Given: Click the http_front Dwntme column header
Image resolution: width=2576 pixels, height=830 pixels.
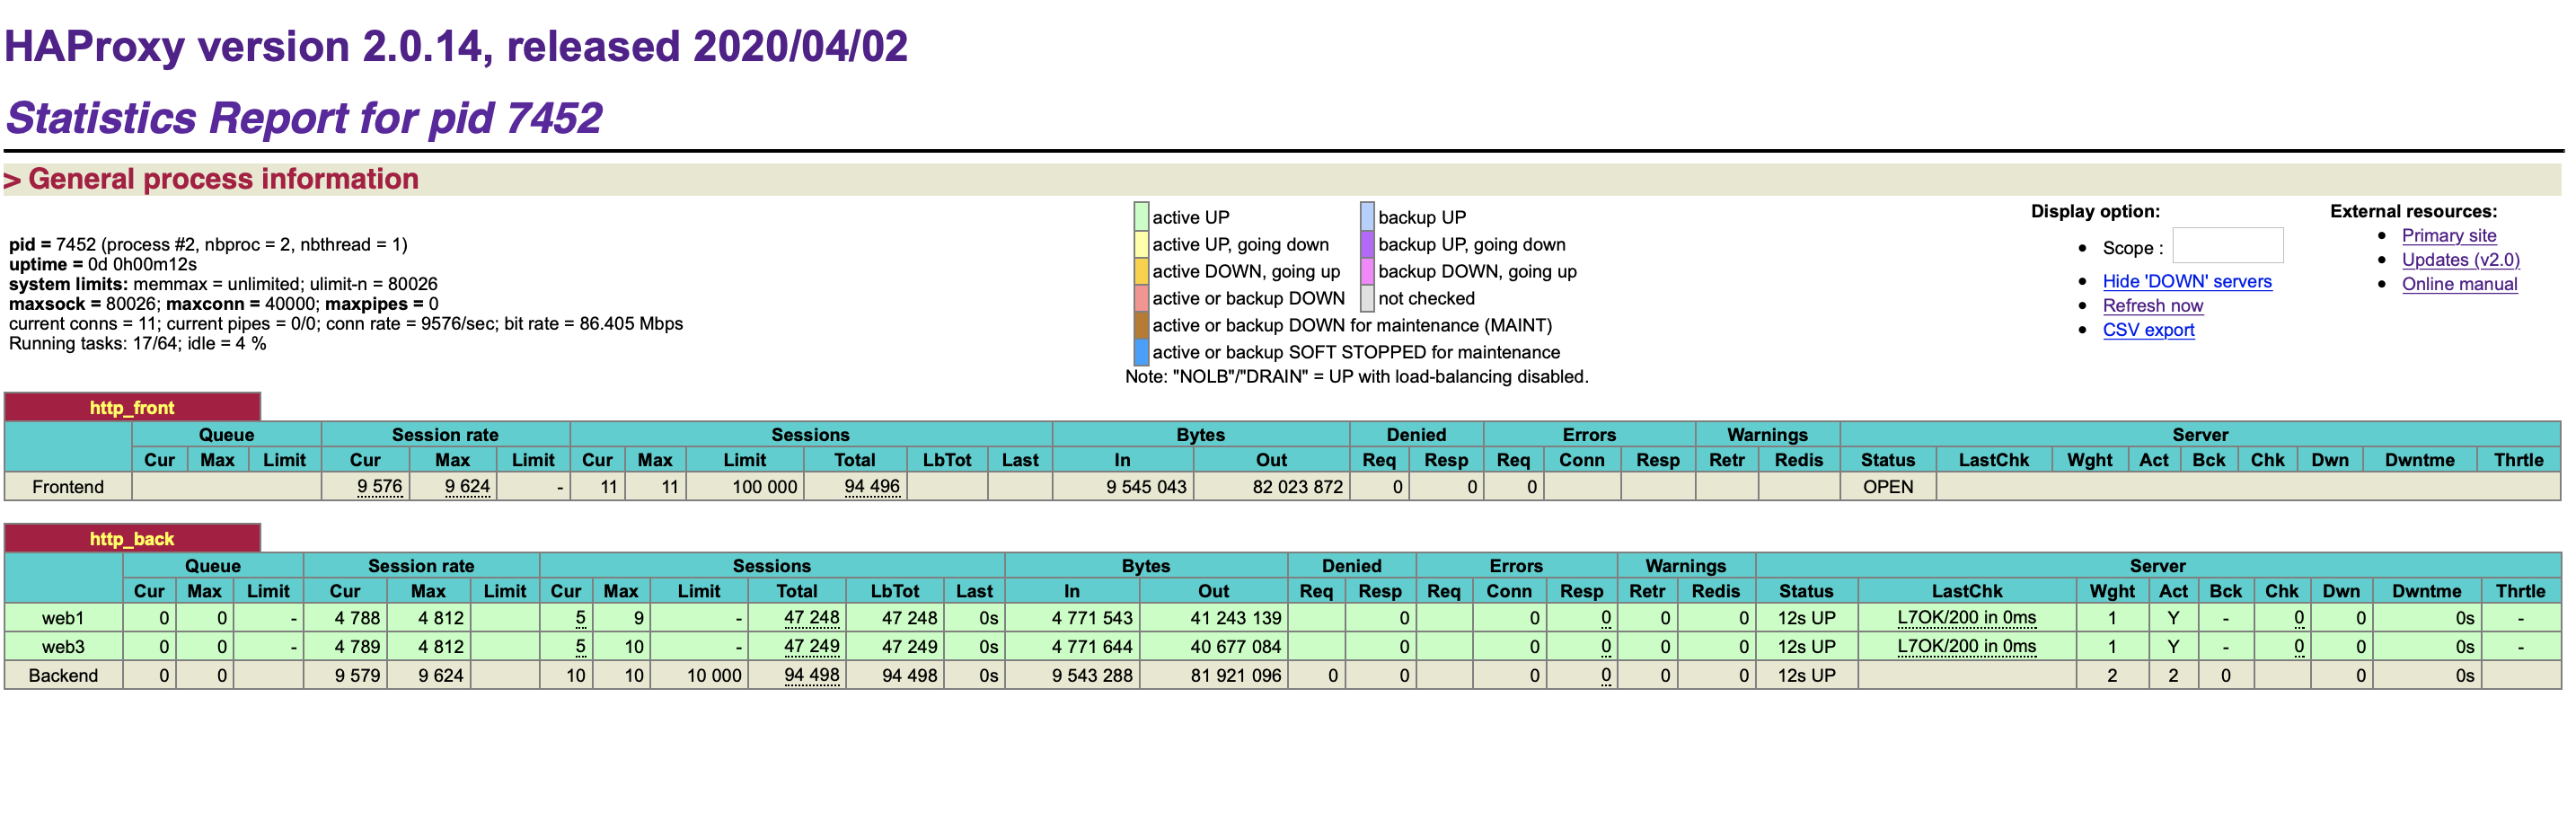Looking at the screenshot, I should click(x=2419, y=460).
